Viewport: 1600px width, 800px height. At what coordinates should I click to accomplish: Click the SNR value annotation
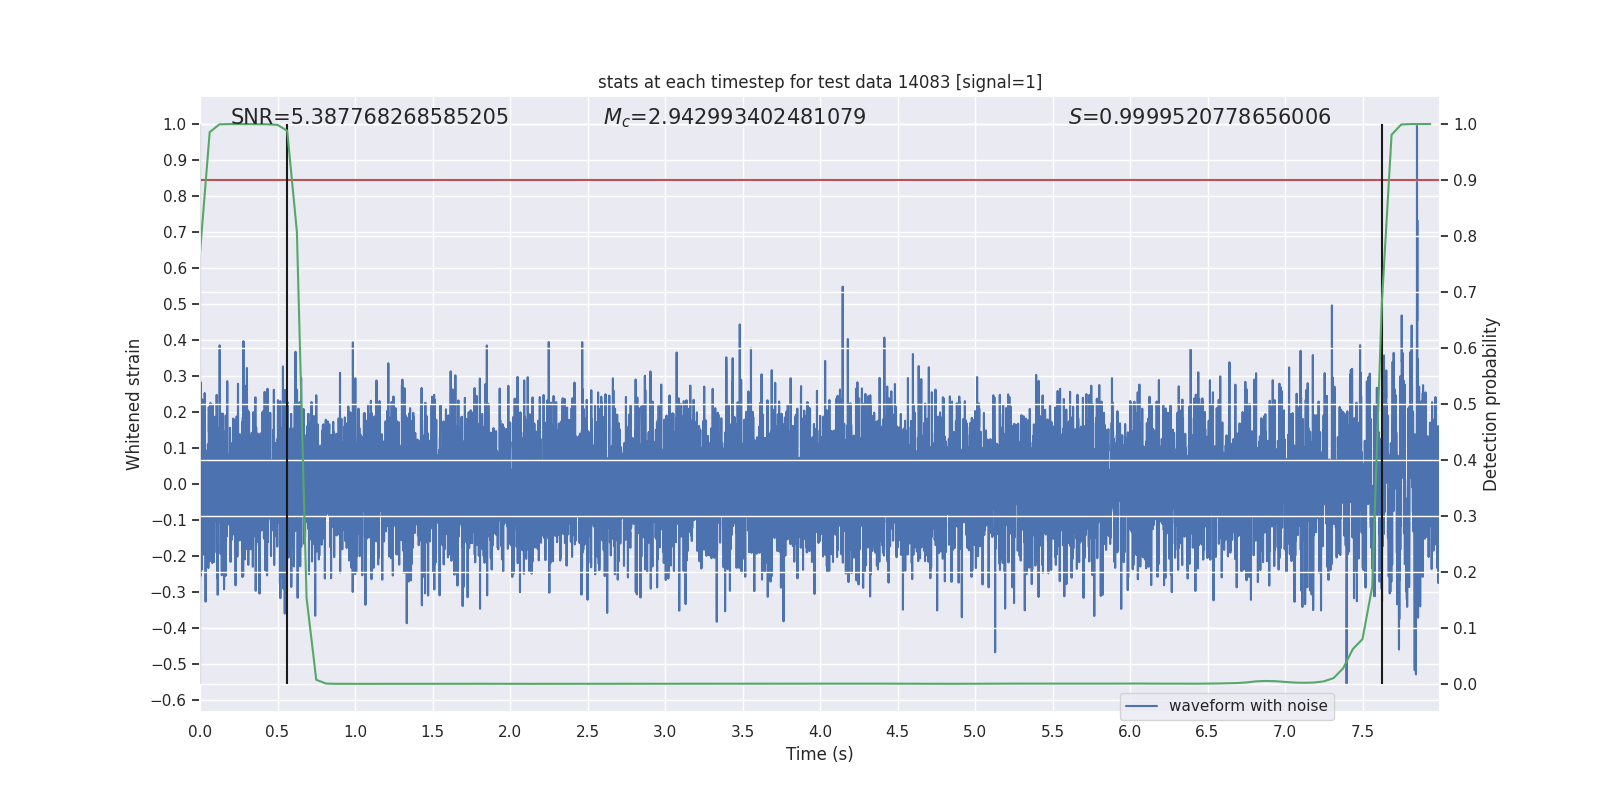coord(369,117)
